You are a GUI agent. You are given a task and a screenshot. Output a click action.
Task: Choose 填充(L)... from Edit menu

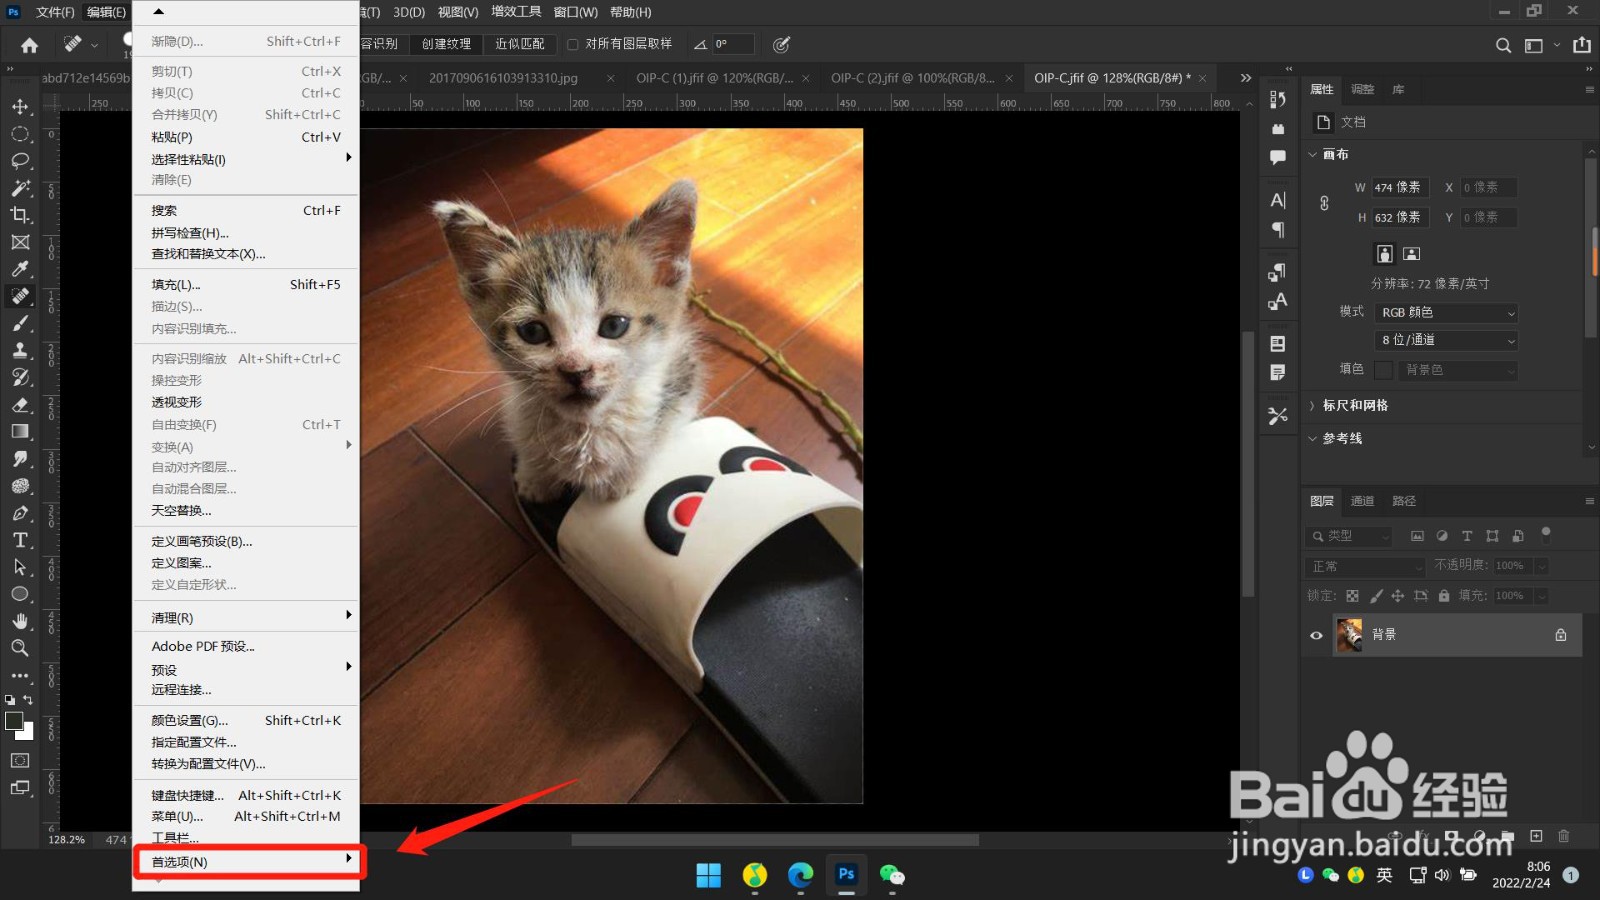tap(246, 285)
